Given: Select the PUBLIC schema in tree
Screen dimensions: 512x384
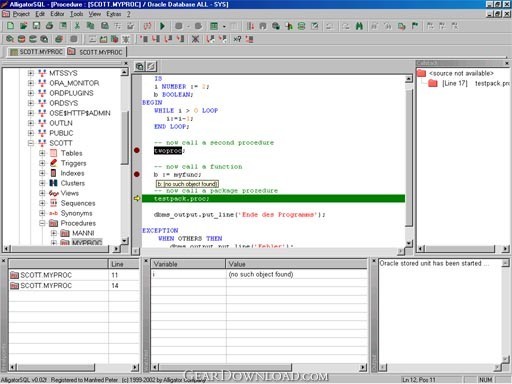Looking at the screenshot, I should [x=61, y=133].
